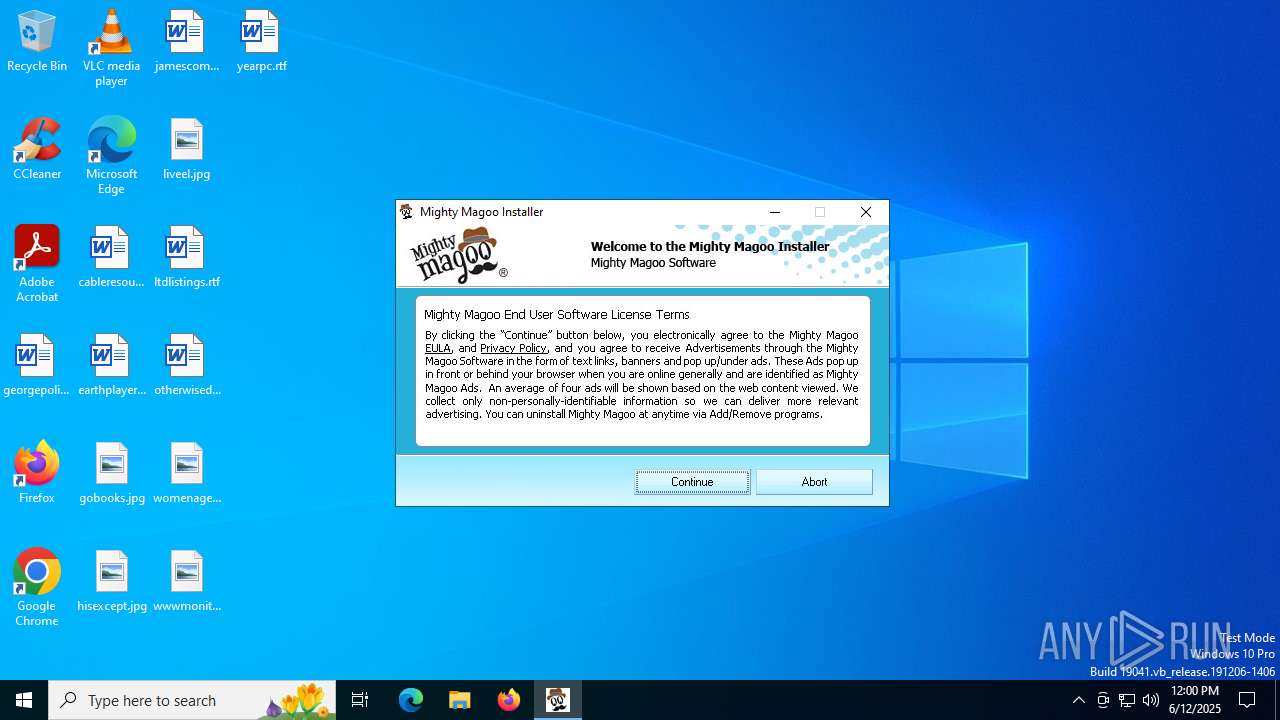Open File Explorer from the taskbar
Viewport: 1280px width, 720px height.
(x=460, y=700)
